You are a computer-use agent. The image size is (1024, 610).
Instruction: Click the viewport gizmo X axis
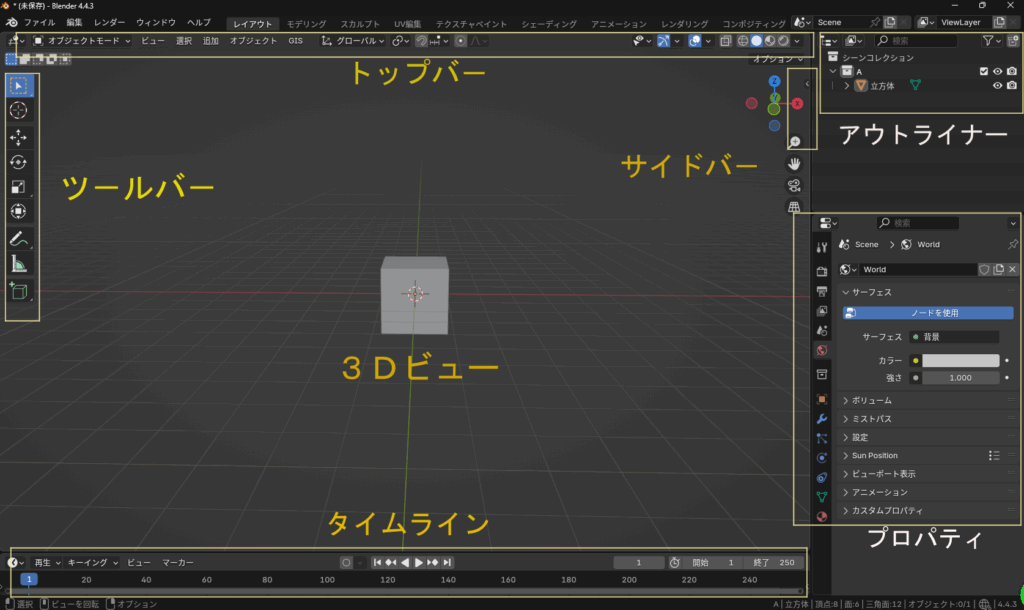[797, 104]
